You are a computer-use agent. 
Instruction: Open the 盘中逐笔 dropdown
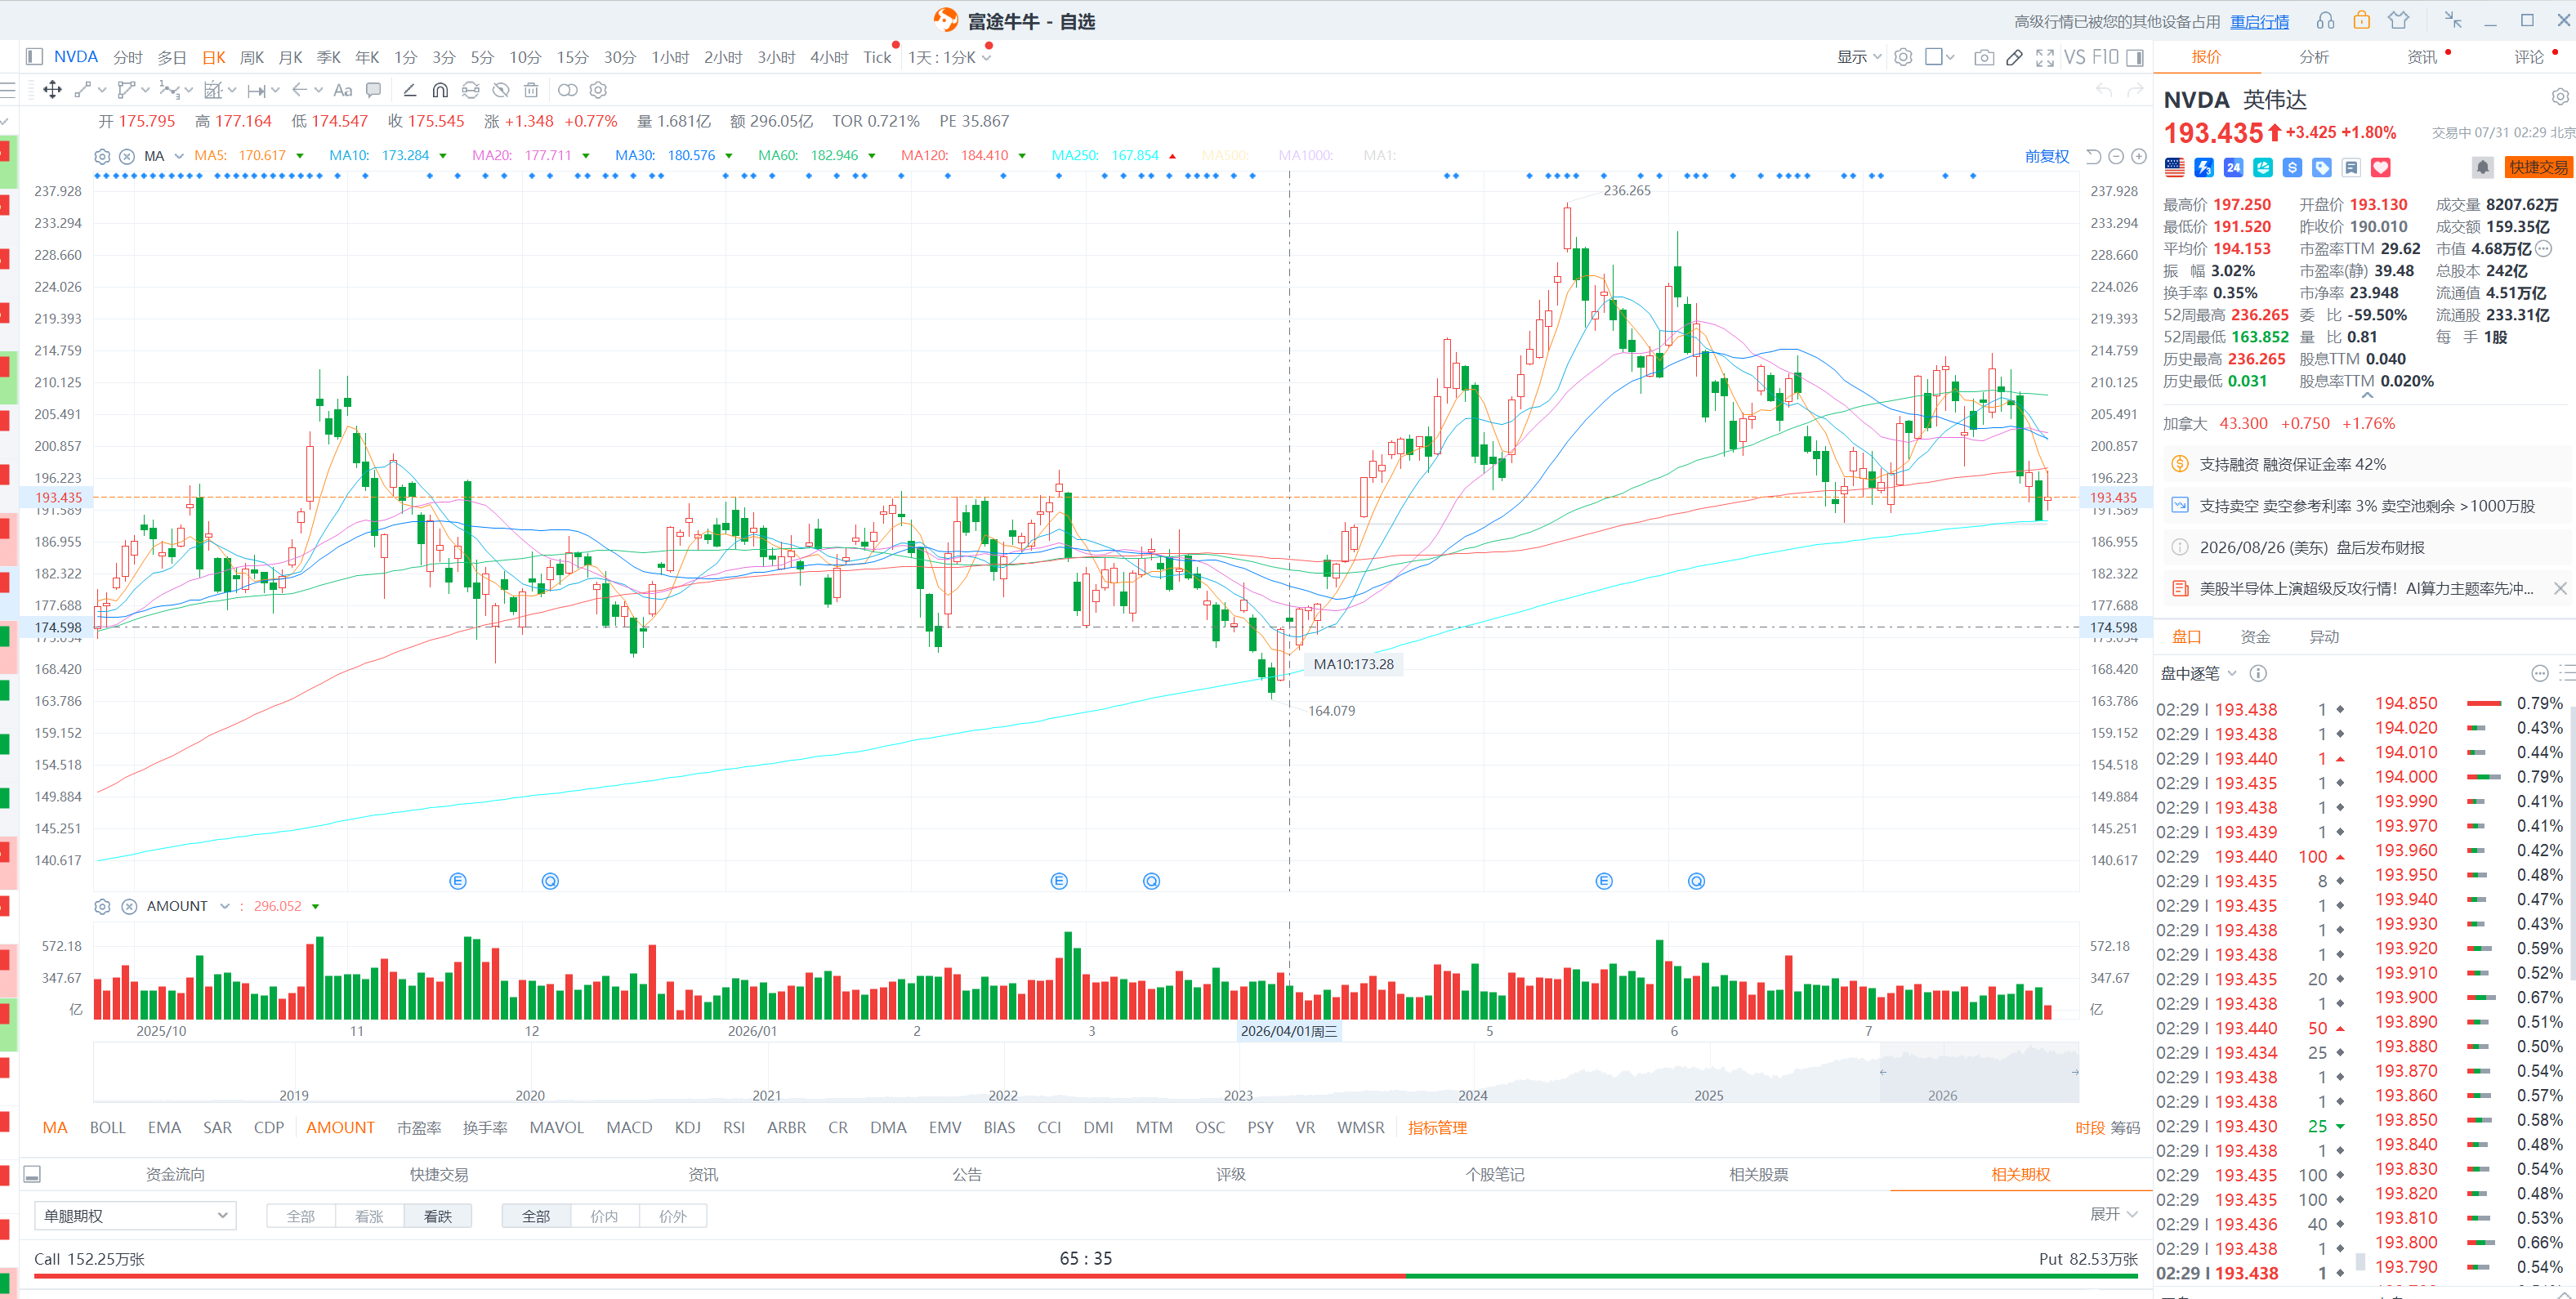click(2198, 673)
